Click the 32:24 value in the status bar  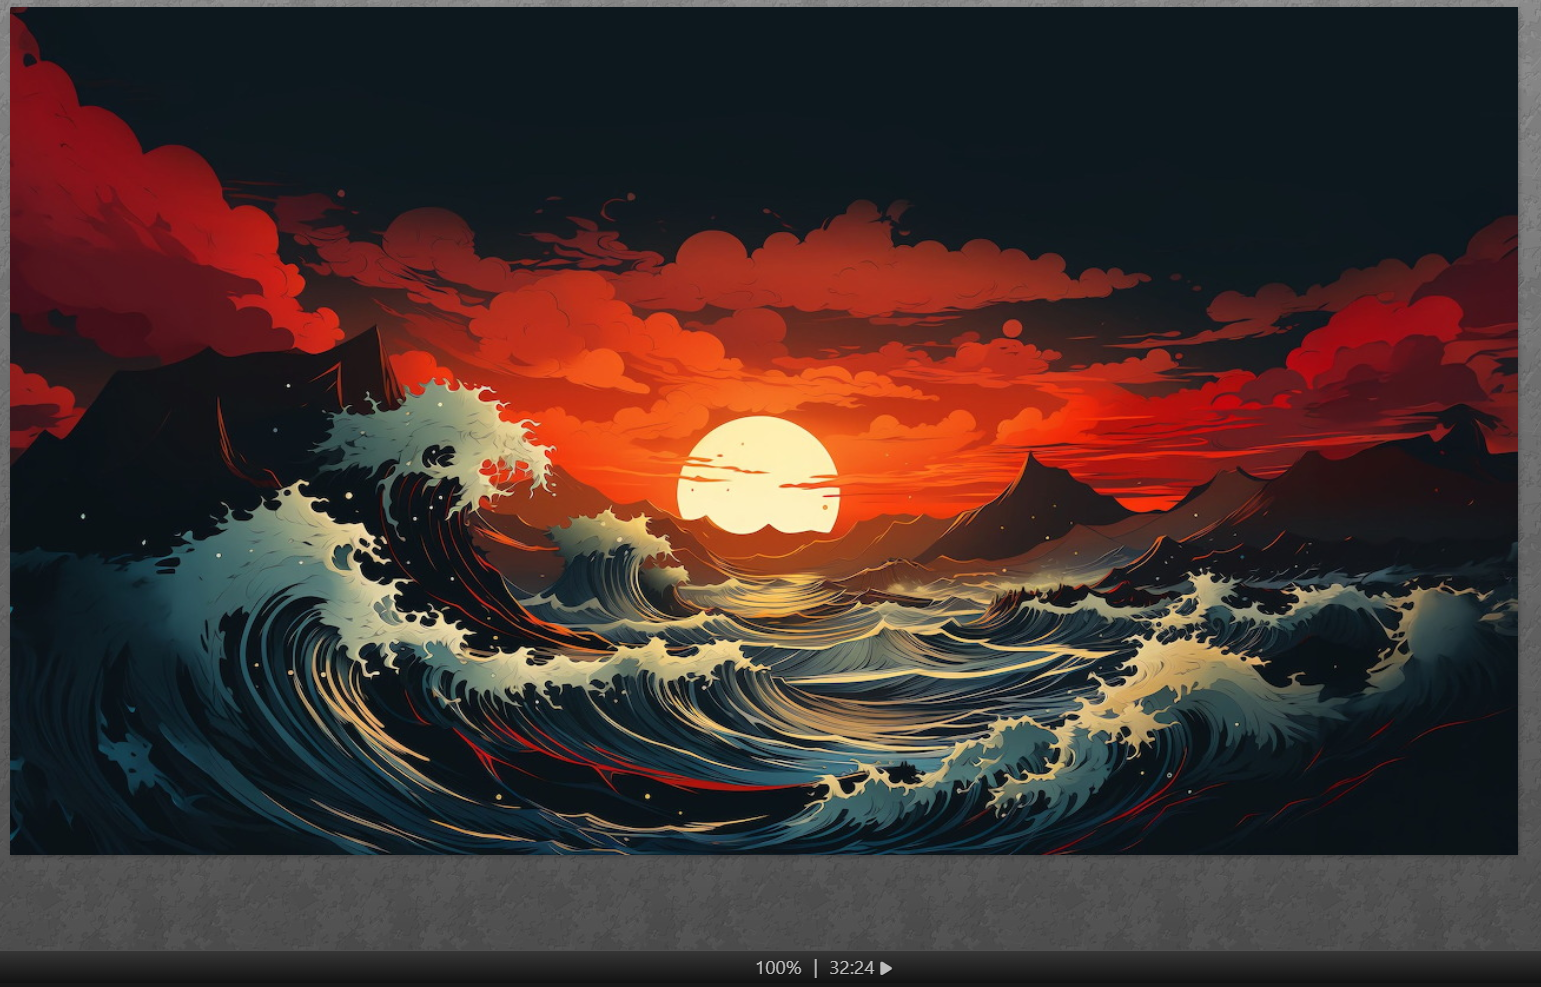[x=851, y=968]
